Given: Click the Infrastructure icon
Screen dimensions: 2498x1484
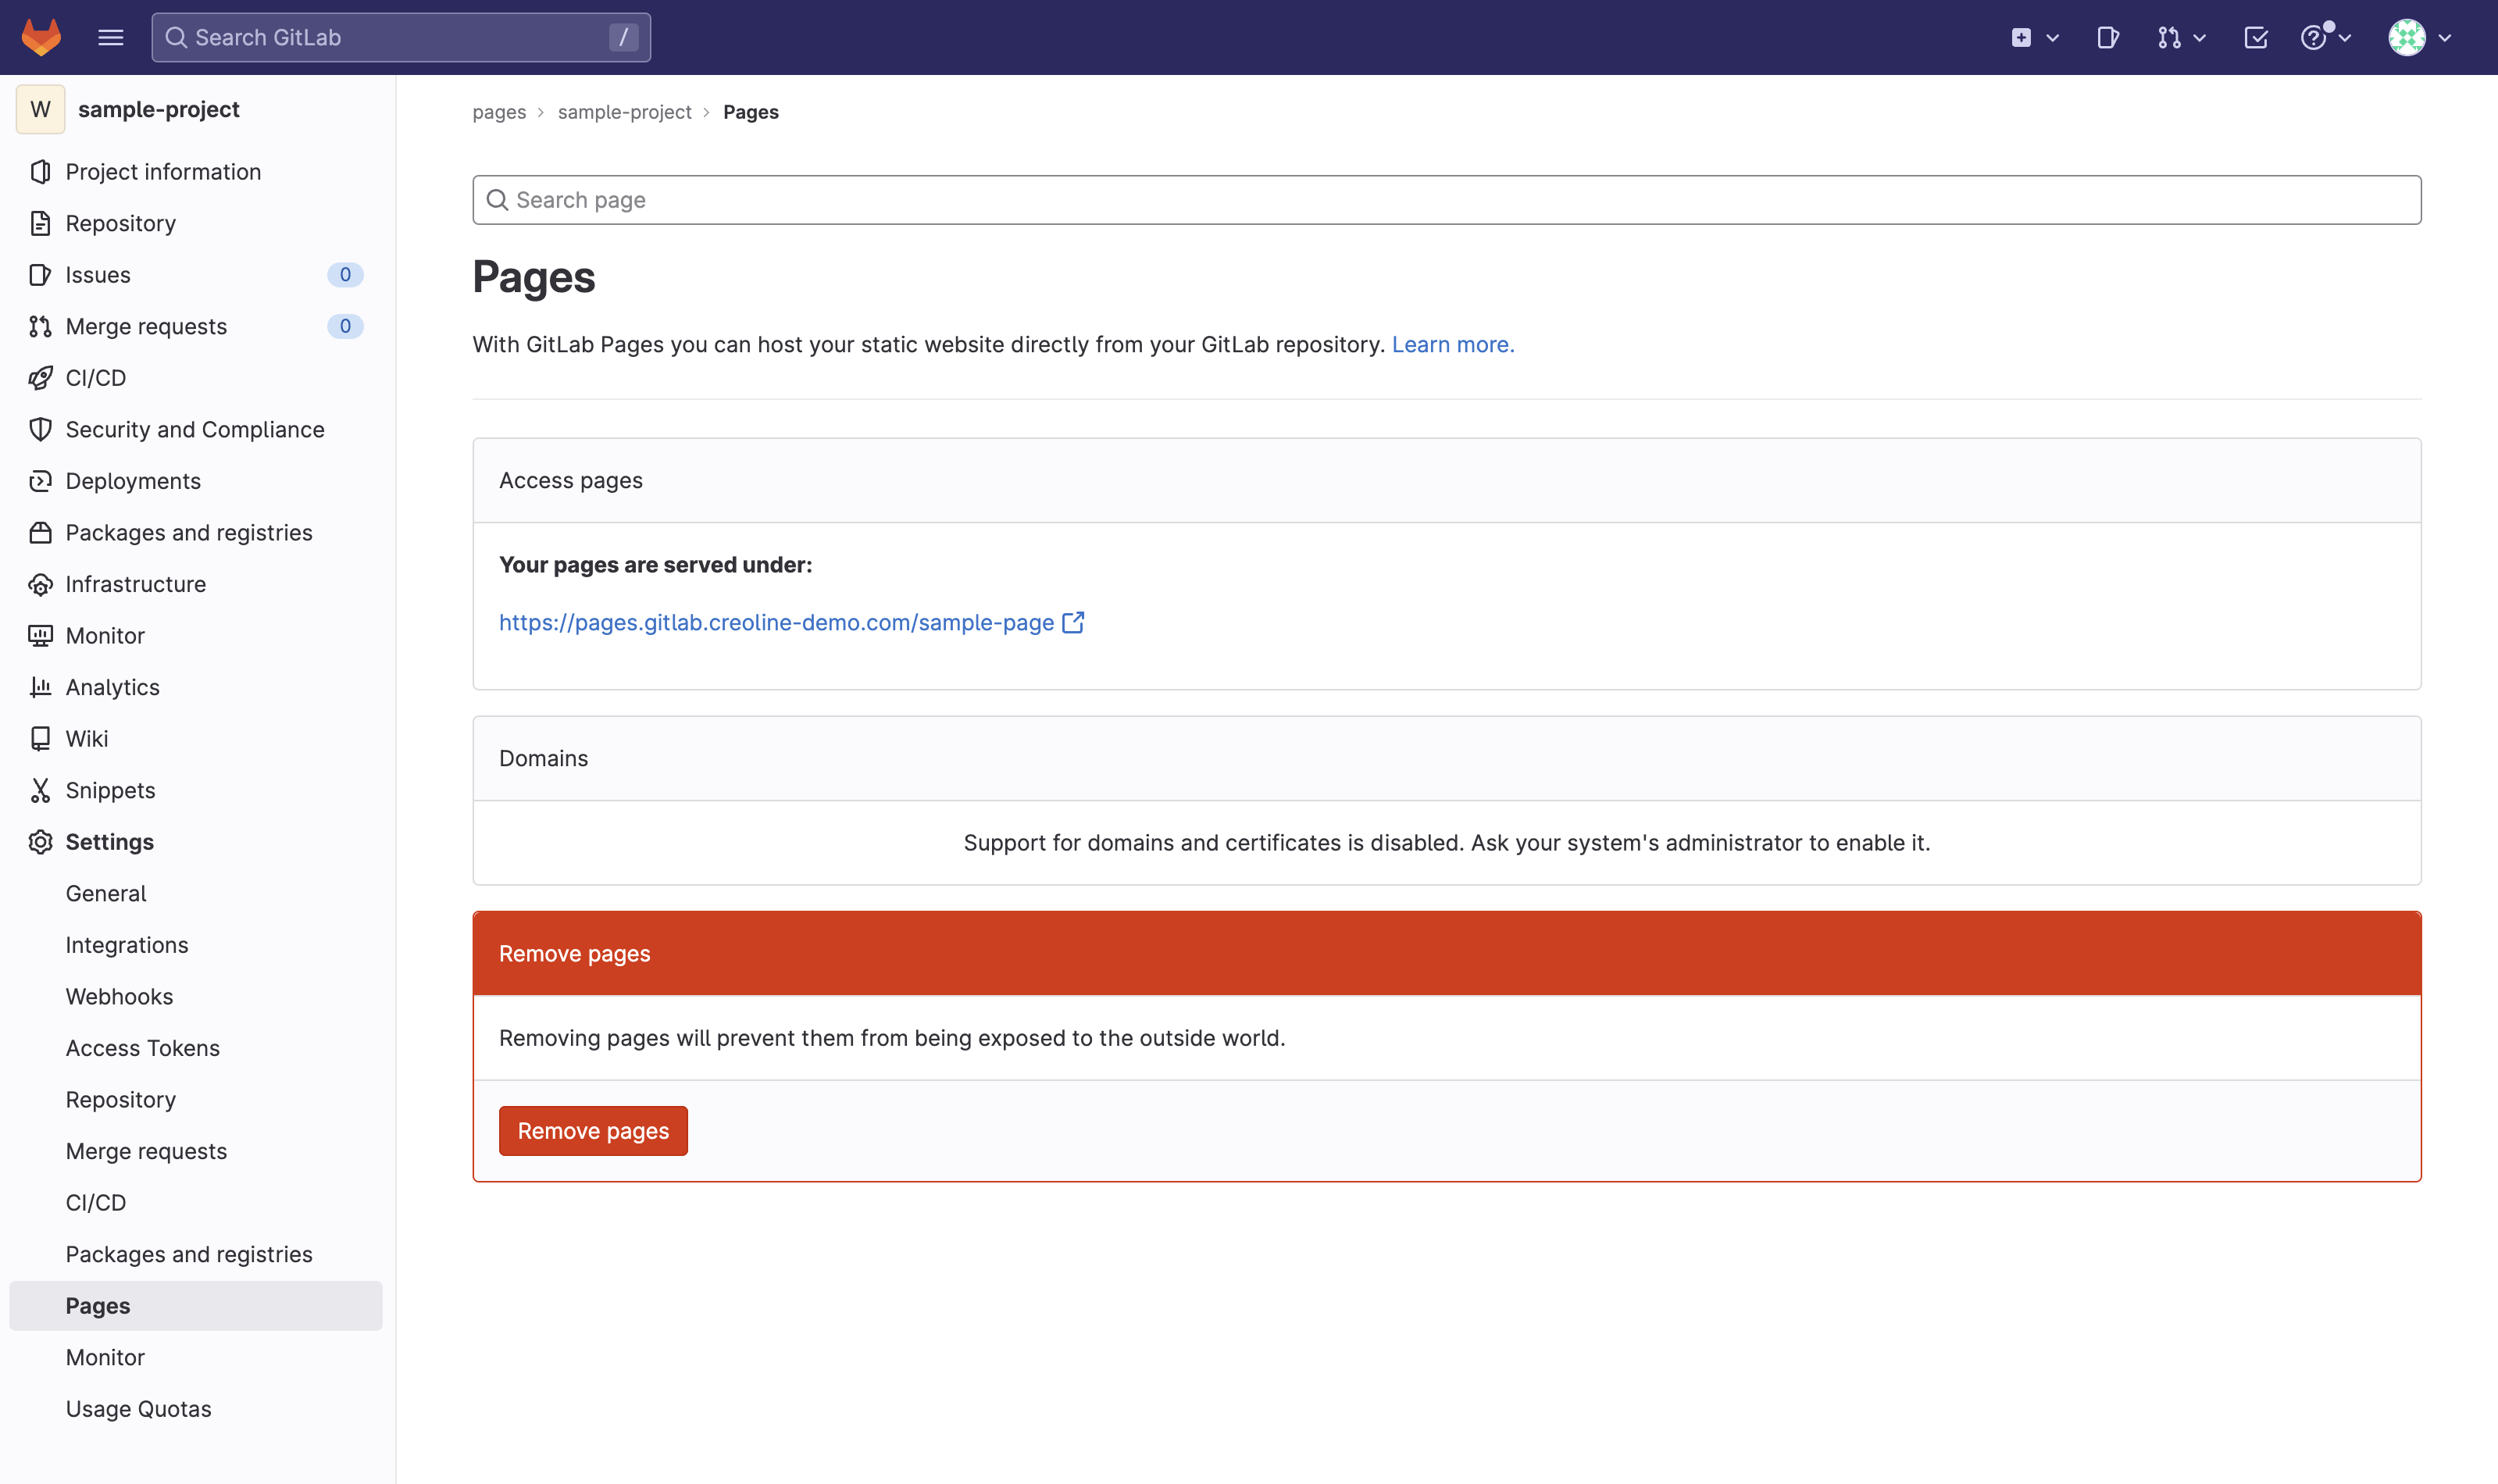Looking at the screenshot, I should (x=40, y=584).
